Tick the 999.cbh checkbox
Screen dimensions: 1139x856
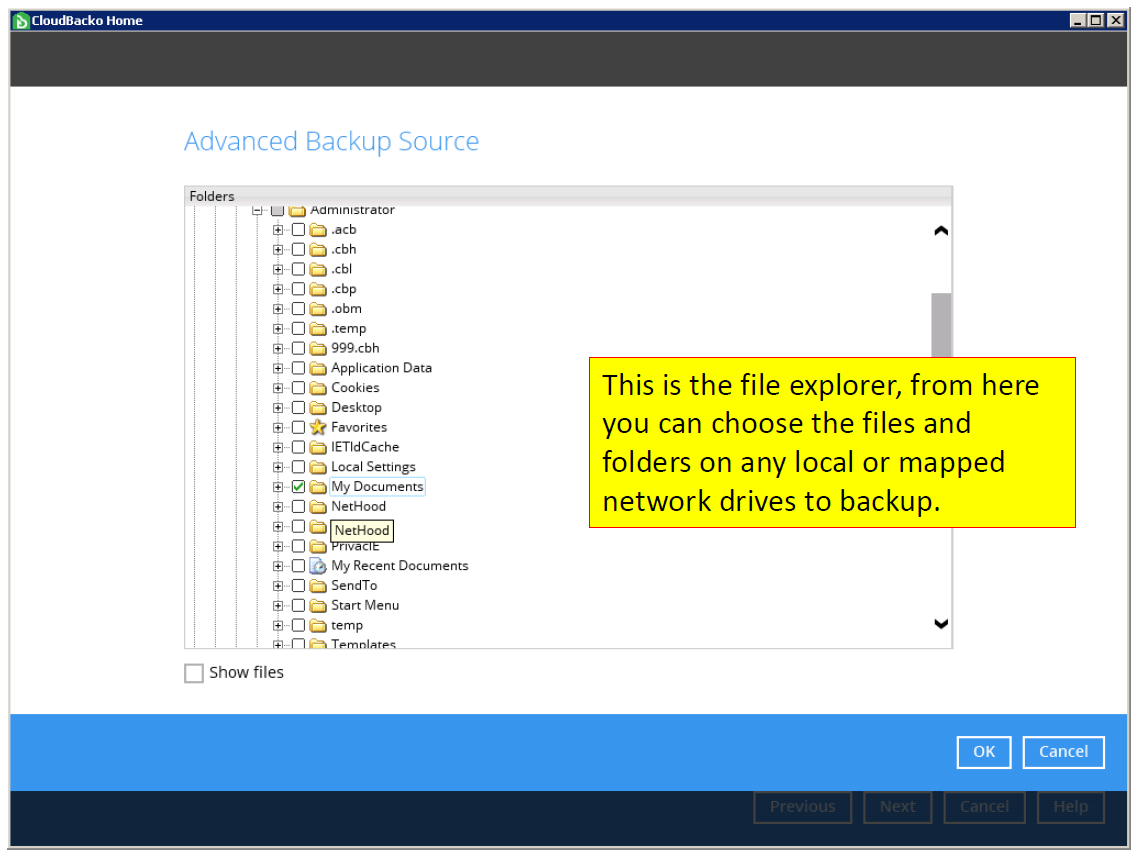tap(299, 348)
